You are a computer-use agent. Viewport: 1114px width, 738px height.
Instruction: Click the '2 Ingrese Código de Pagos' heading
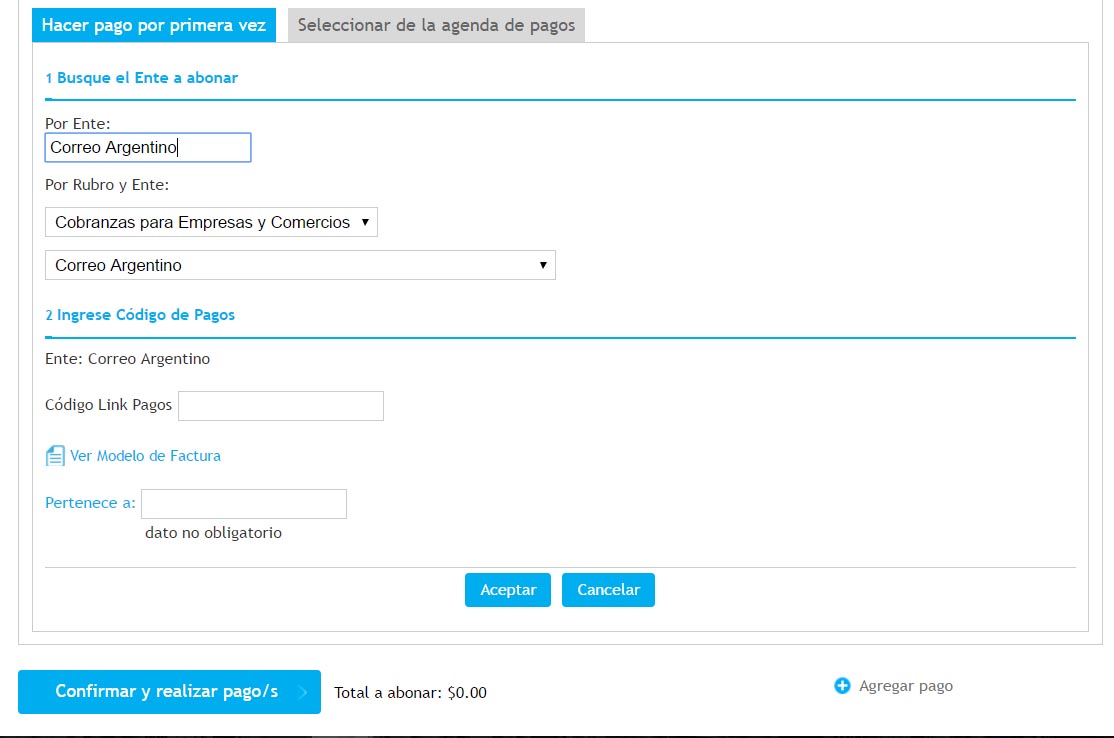[x=140, y=315]
